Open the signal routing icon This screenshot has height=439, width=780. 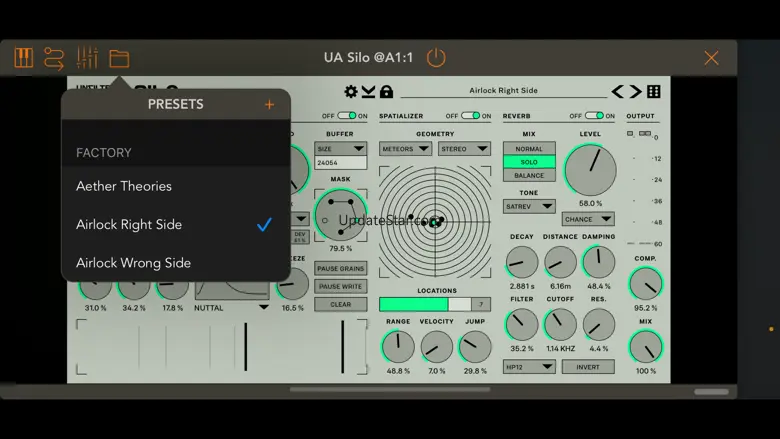tap(54, 58)
